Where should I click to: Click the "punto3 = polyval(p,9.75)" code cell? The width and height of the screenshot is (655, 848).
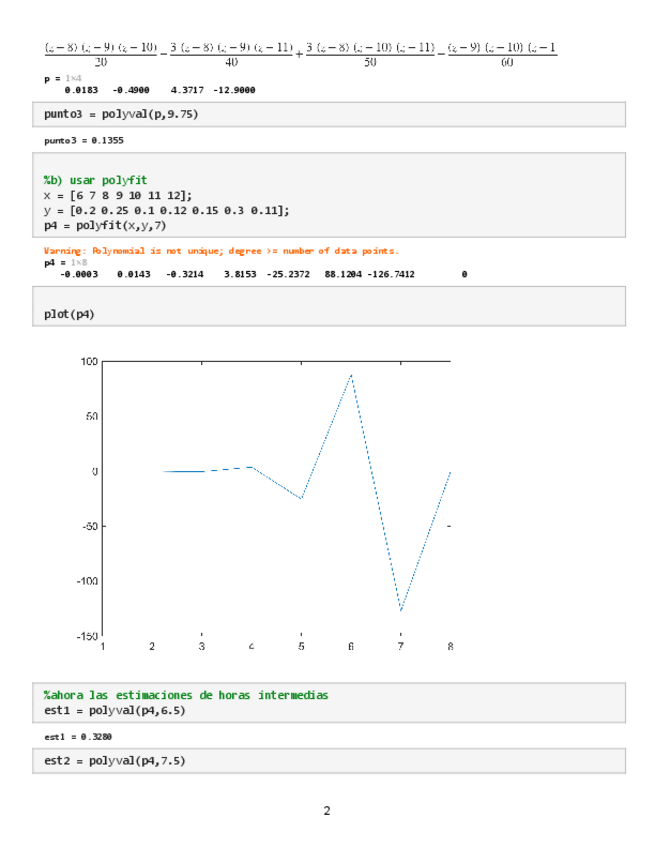pyautogui.click(x=121, y=115)
